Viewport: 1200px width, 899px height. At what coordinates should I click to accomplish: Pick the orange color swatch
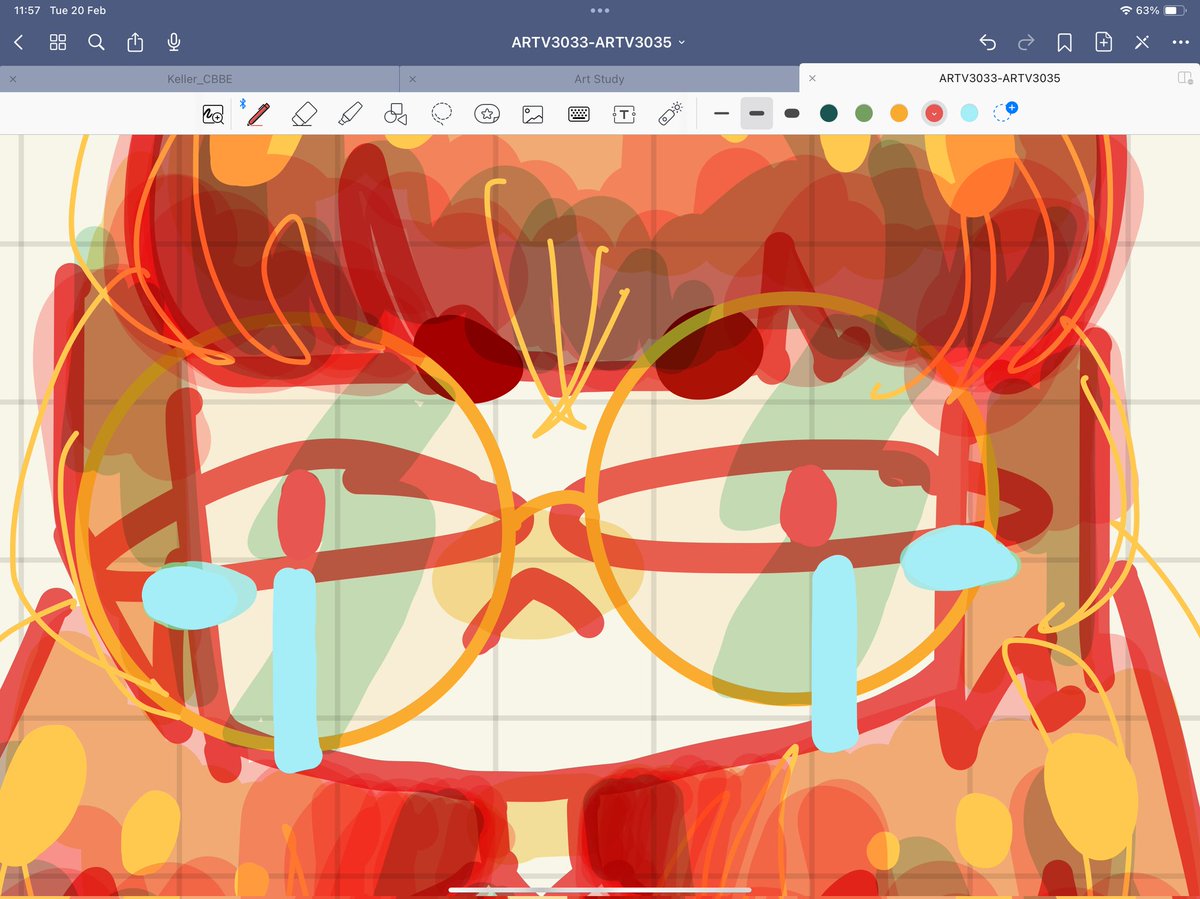coord(899,114)
